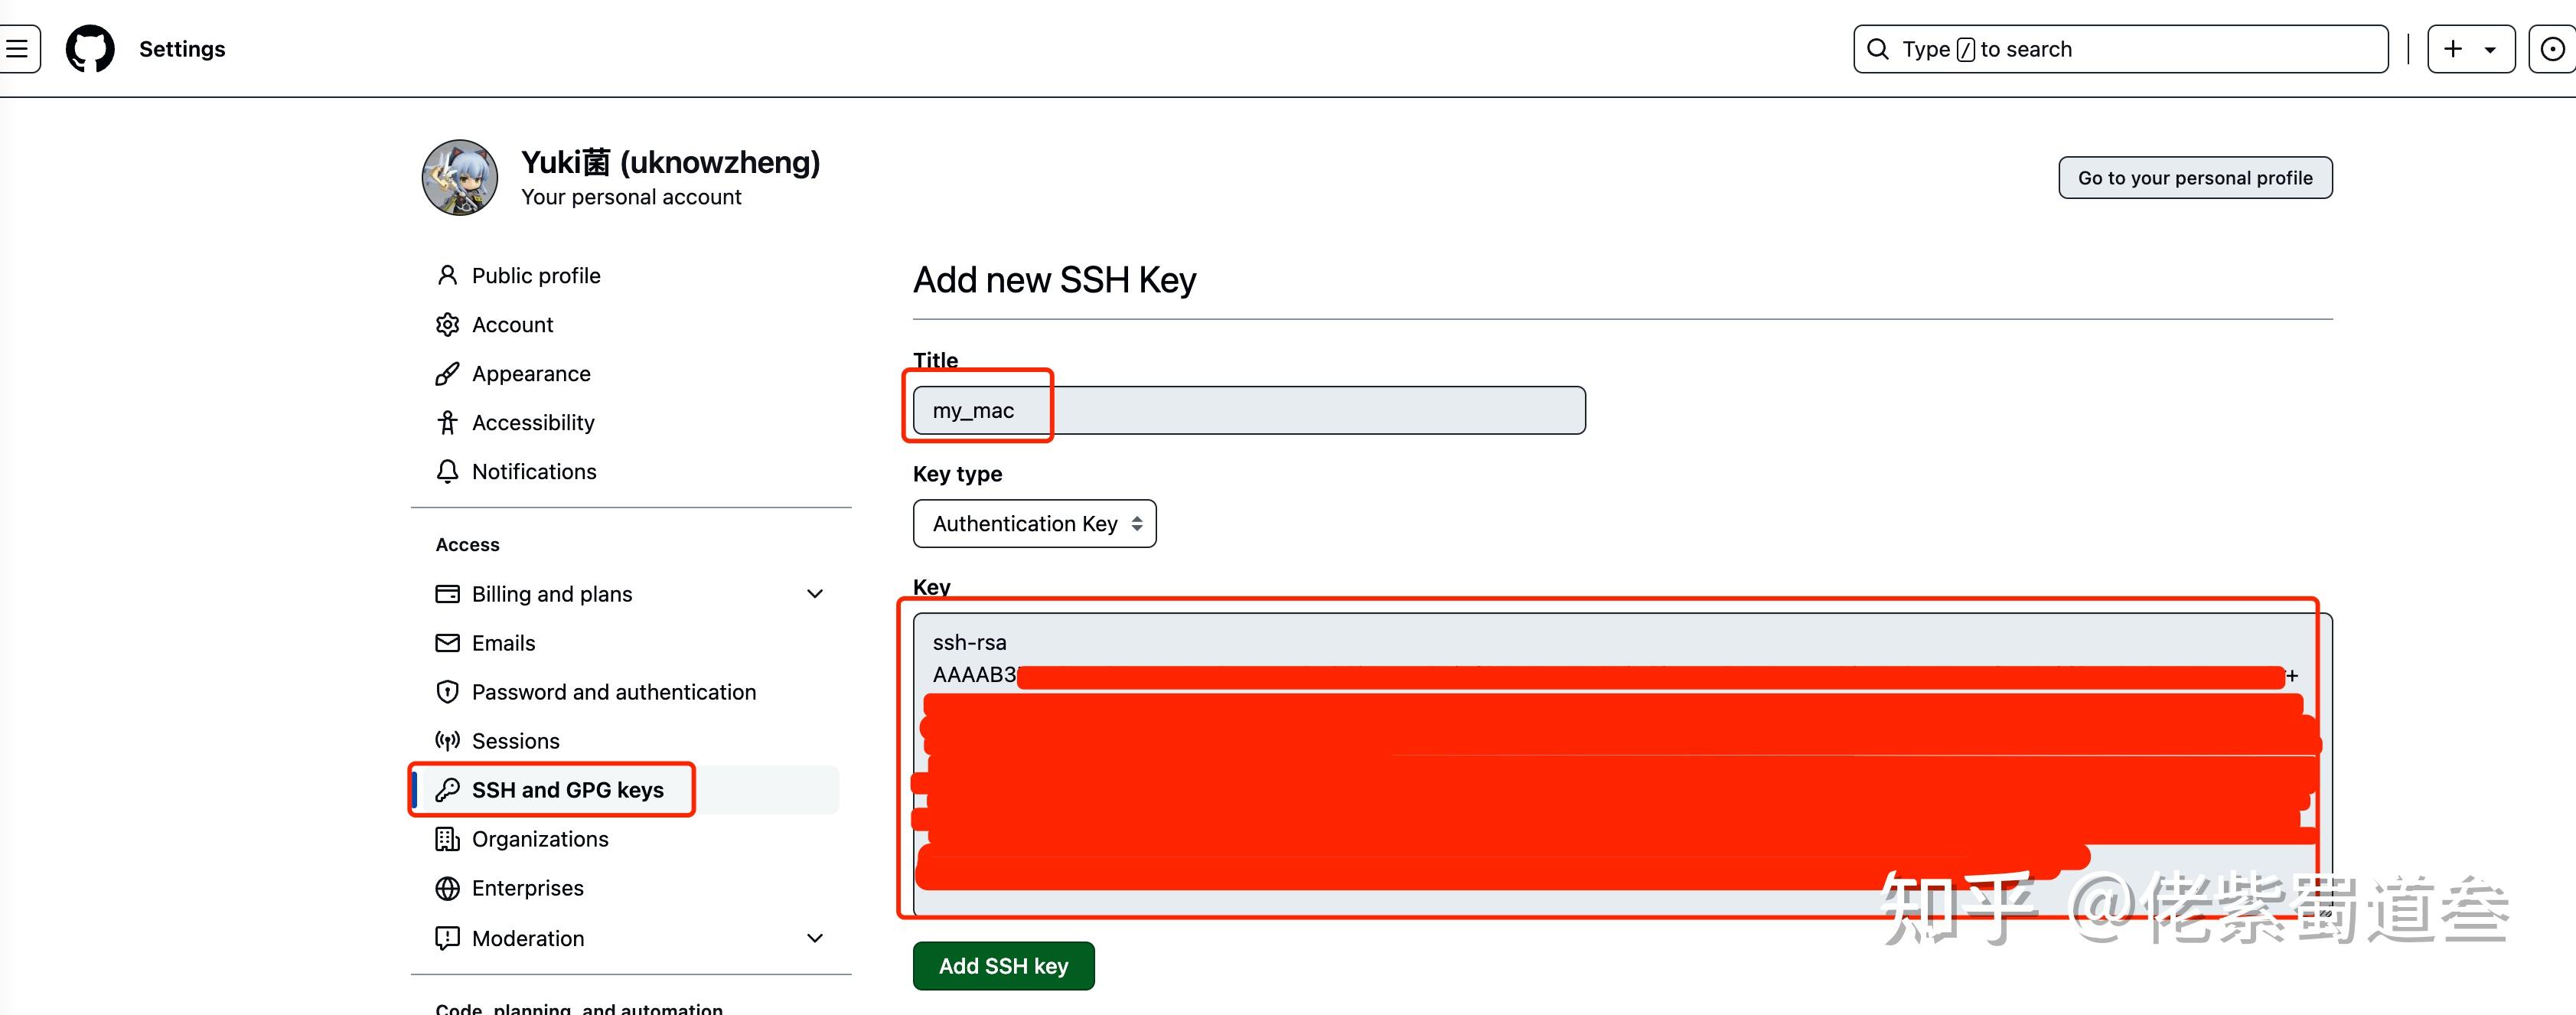
Task: Open the hamburger navigation menu
Action: pyautogui.click(x=17, y=49)
